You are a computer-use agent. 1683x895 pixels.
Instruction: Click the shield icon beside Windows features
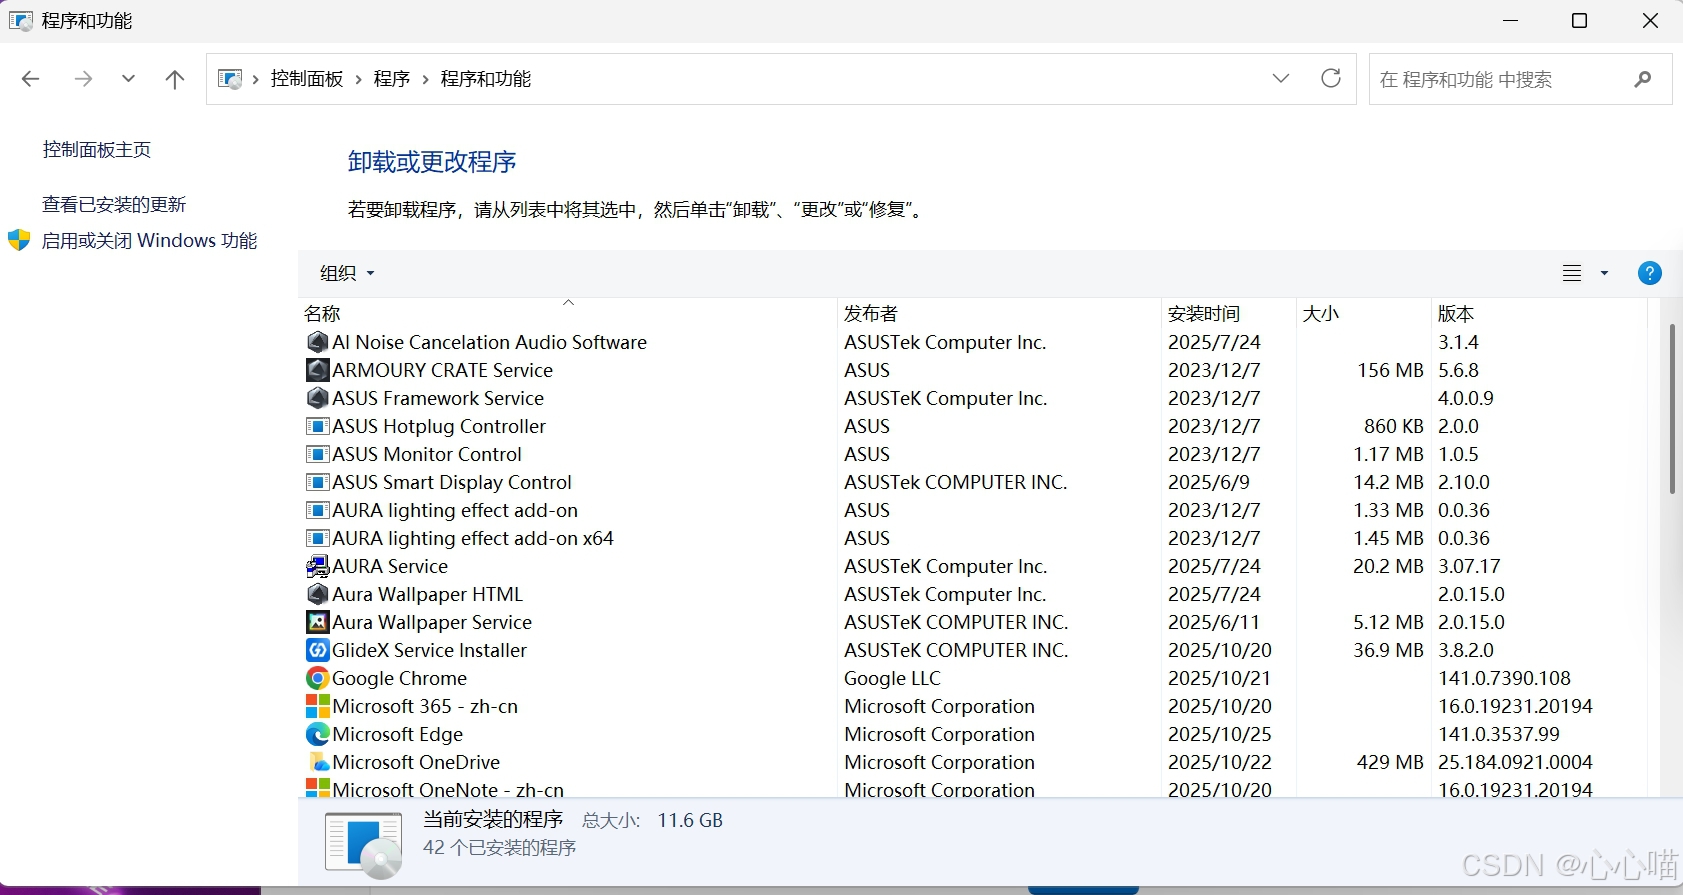pos(19,240)
